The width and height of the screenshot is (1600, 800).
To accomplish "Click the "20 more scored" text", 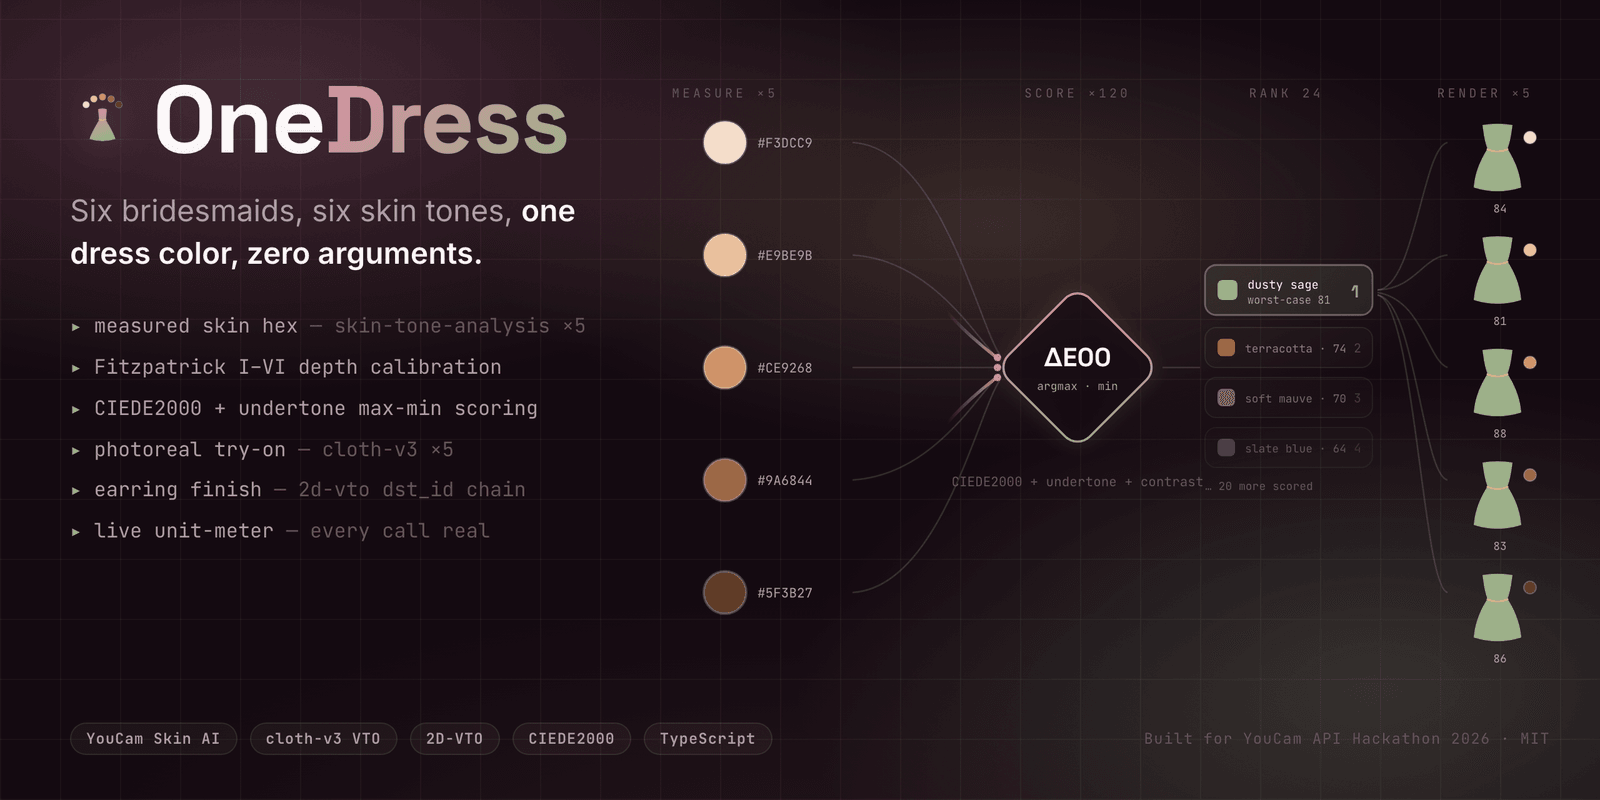I will point(1265,487).
